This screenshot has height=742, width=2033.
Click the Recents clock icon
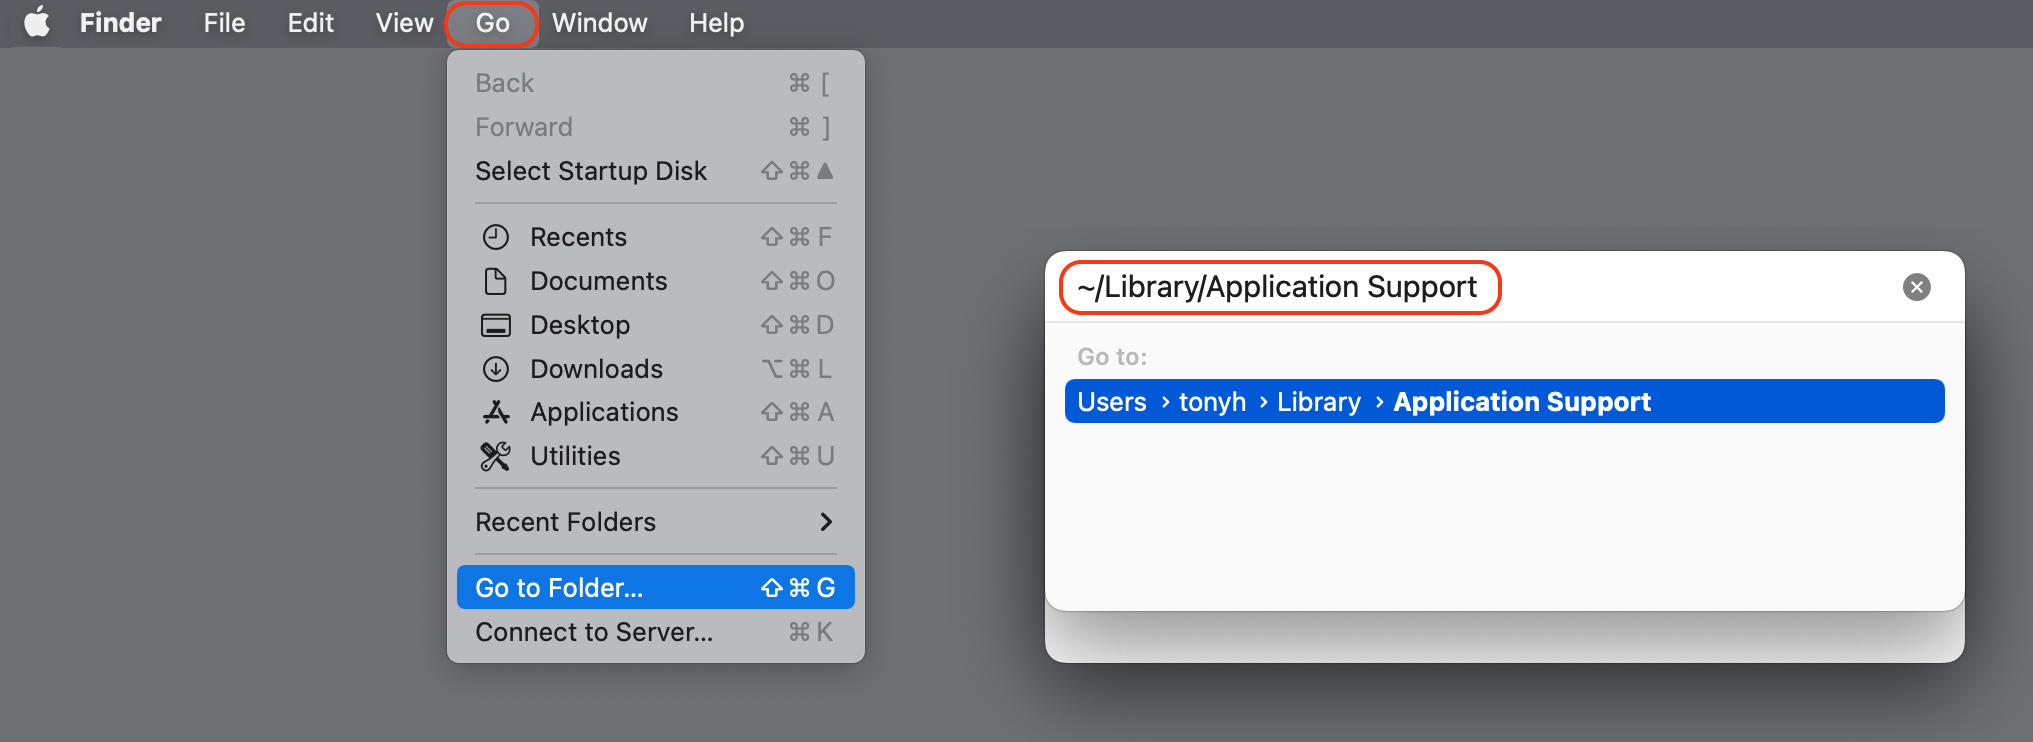(496, 237)
